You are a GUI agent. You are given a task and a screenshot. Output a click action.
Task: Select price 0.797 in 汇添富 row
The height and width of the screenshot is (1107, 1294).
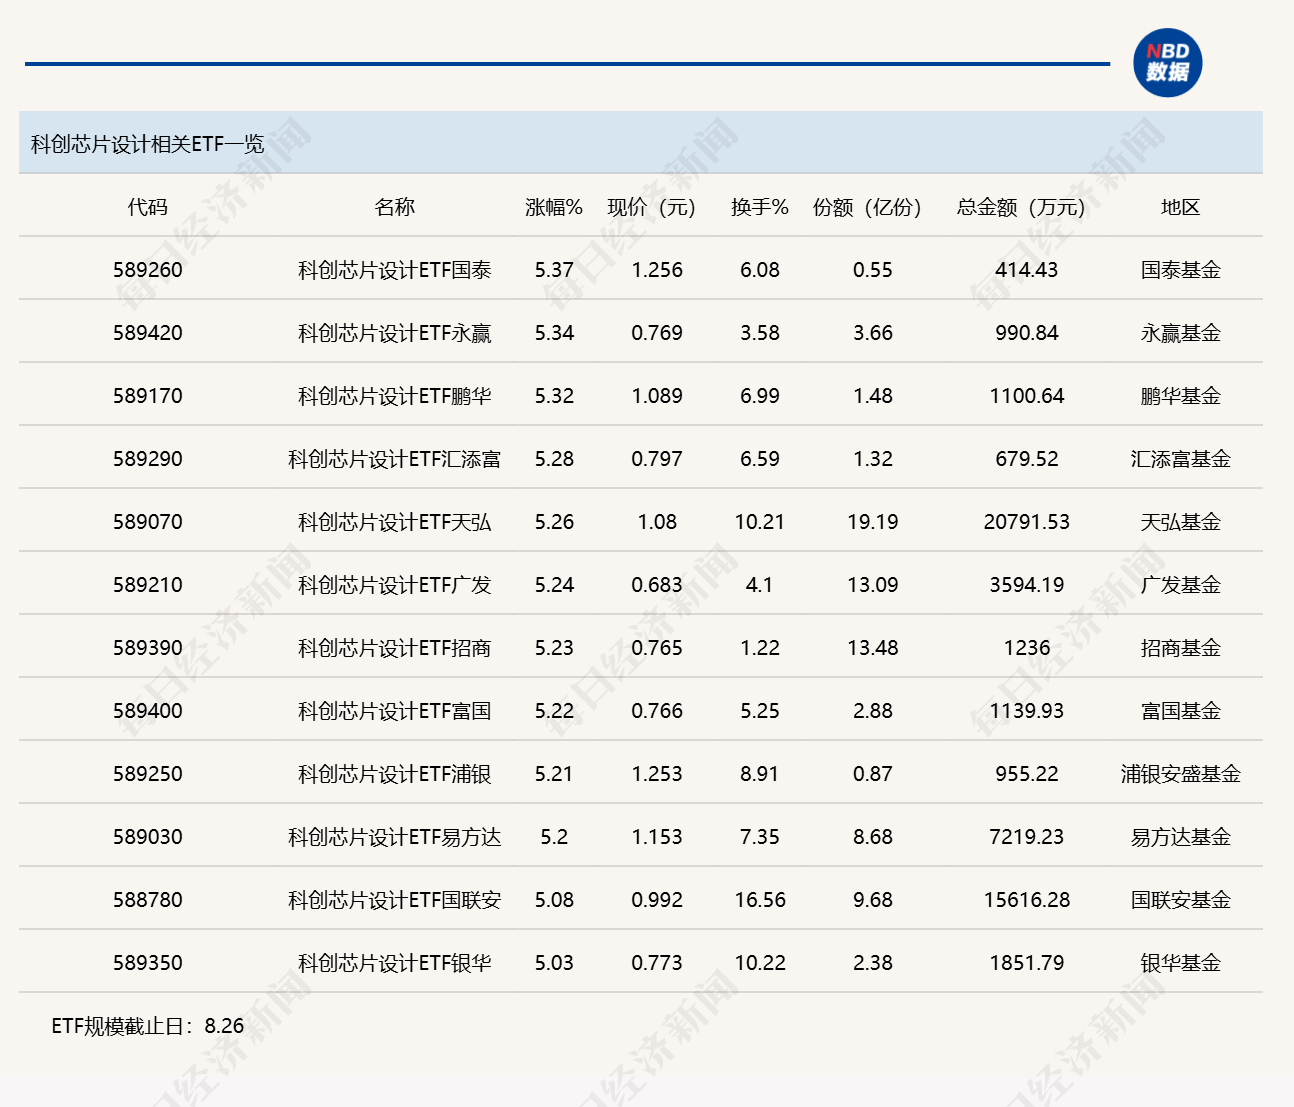[x=657, y=459]
